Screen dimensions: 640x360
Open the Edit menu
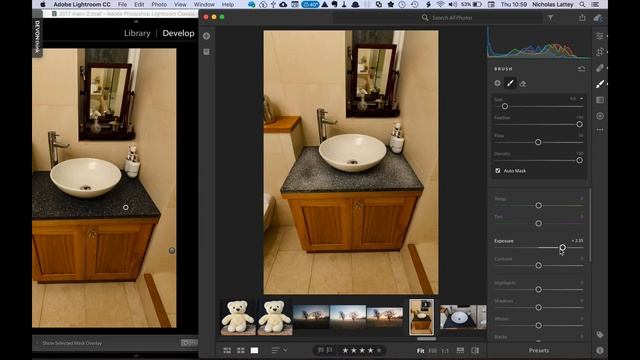[x=139, y=4]
